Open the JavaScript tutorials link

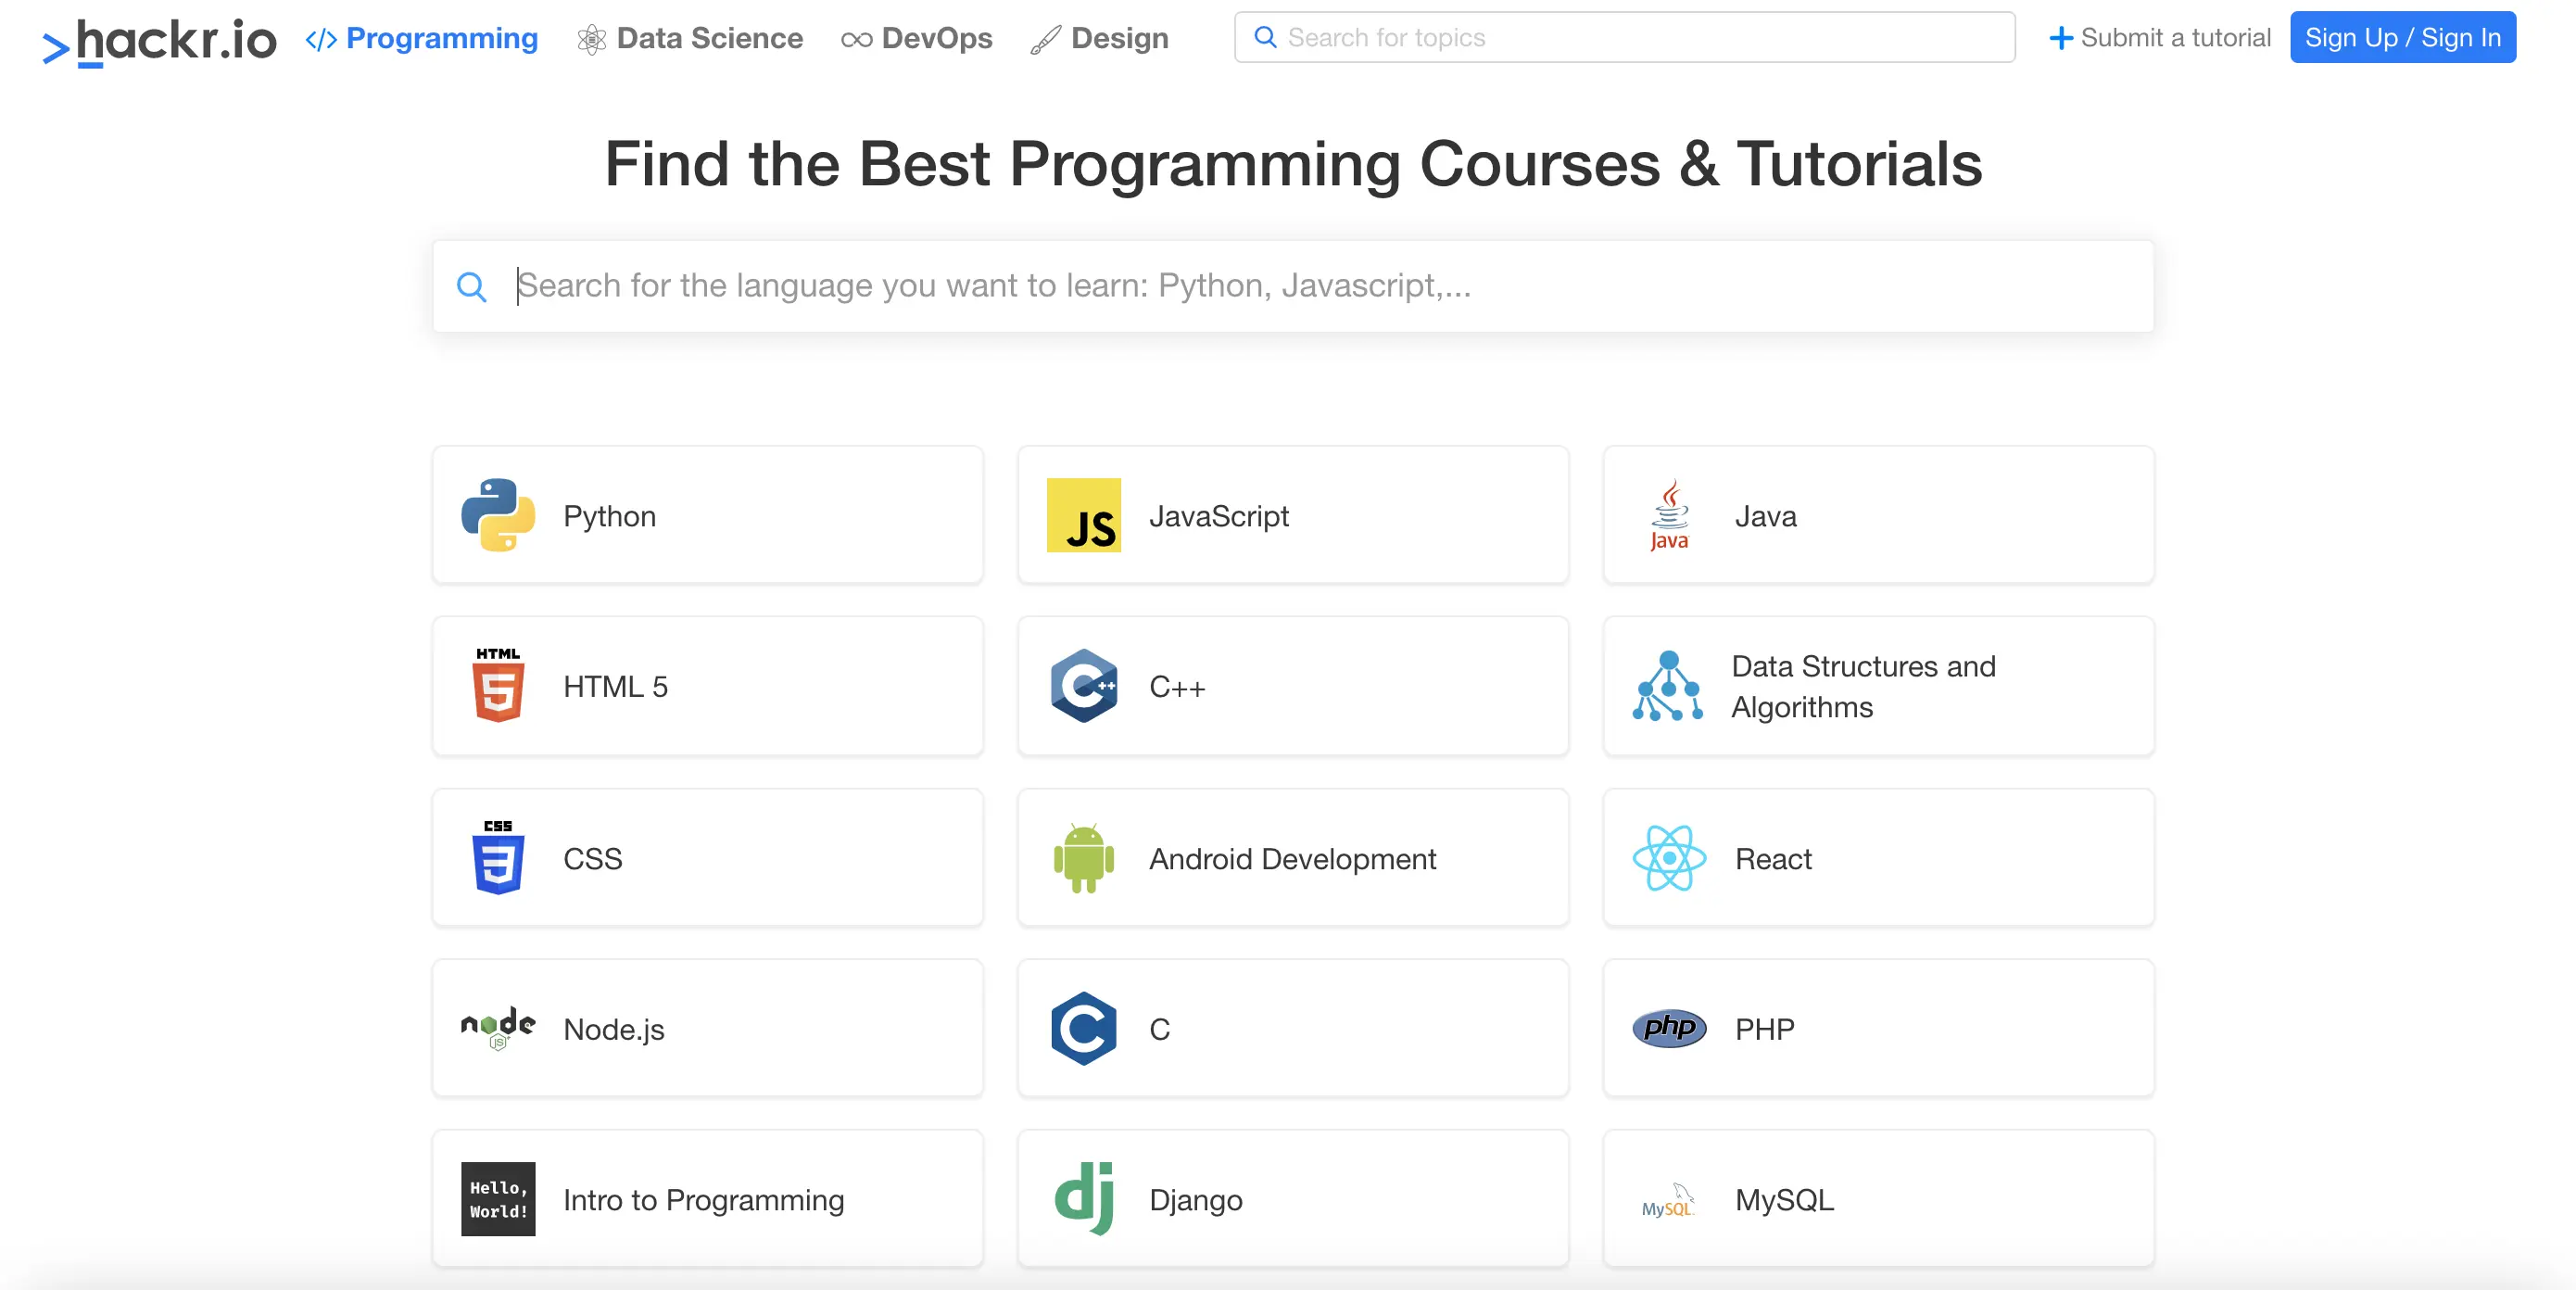1219,516
